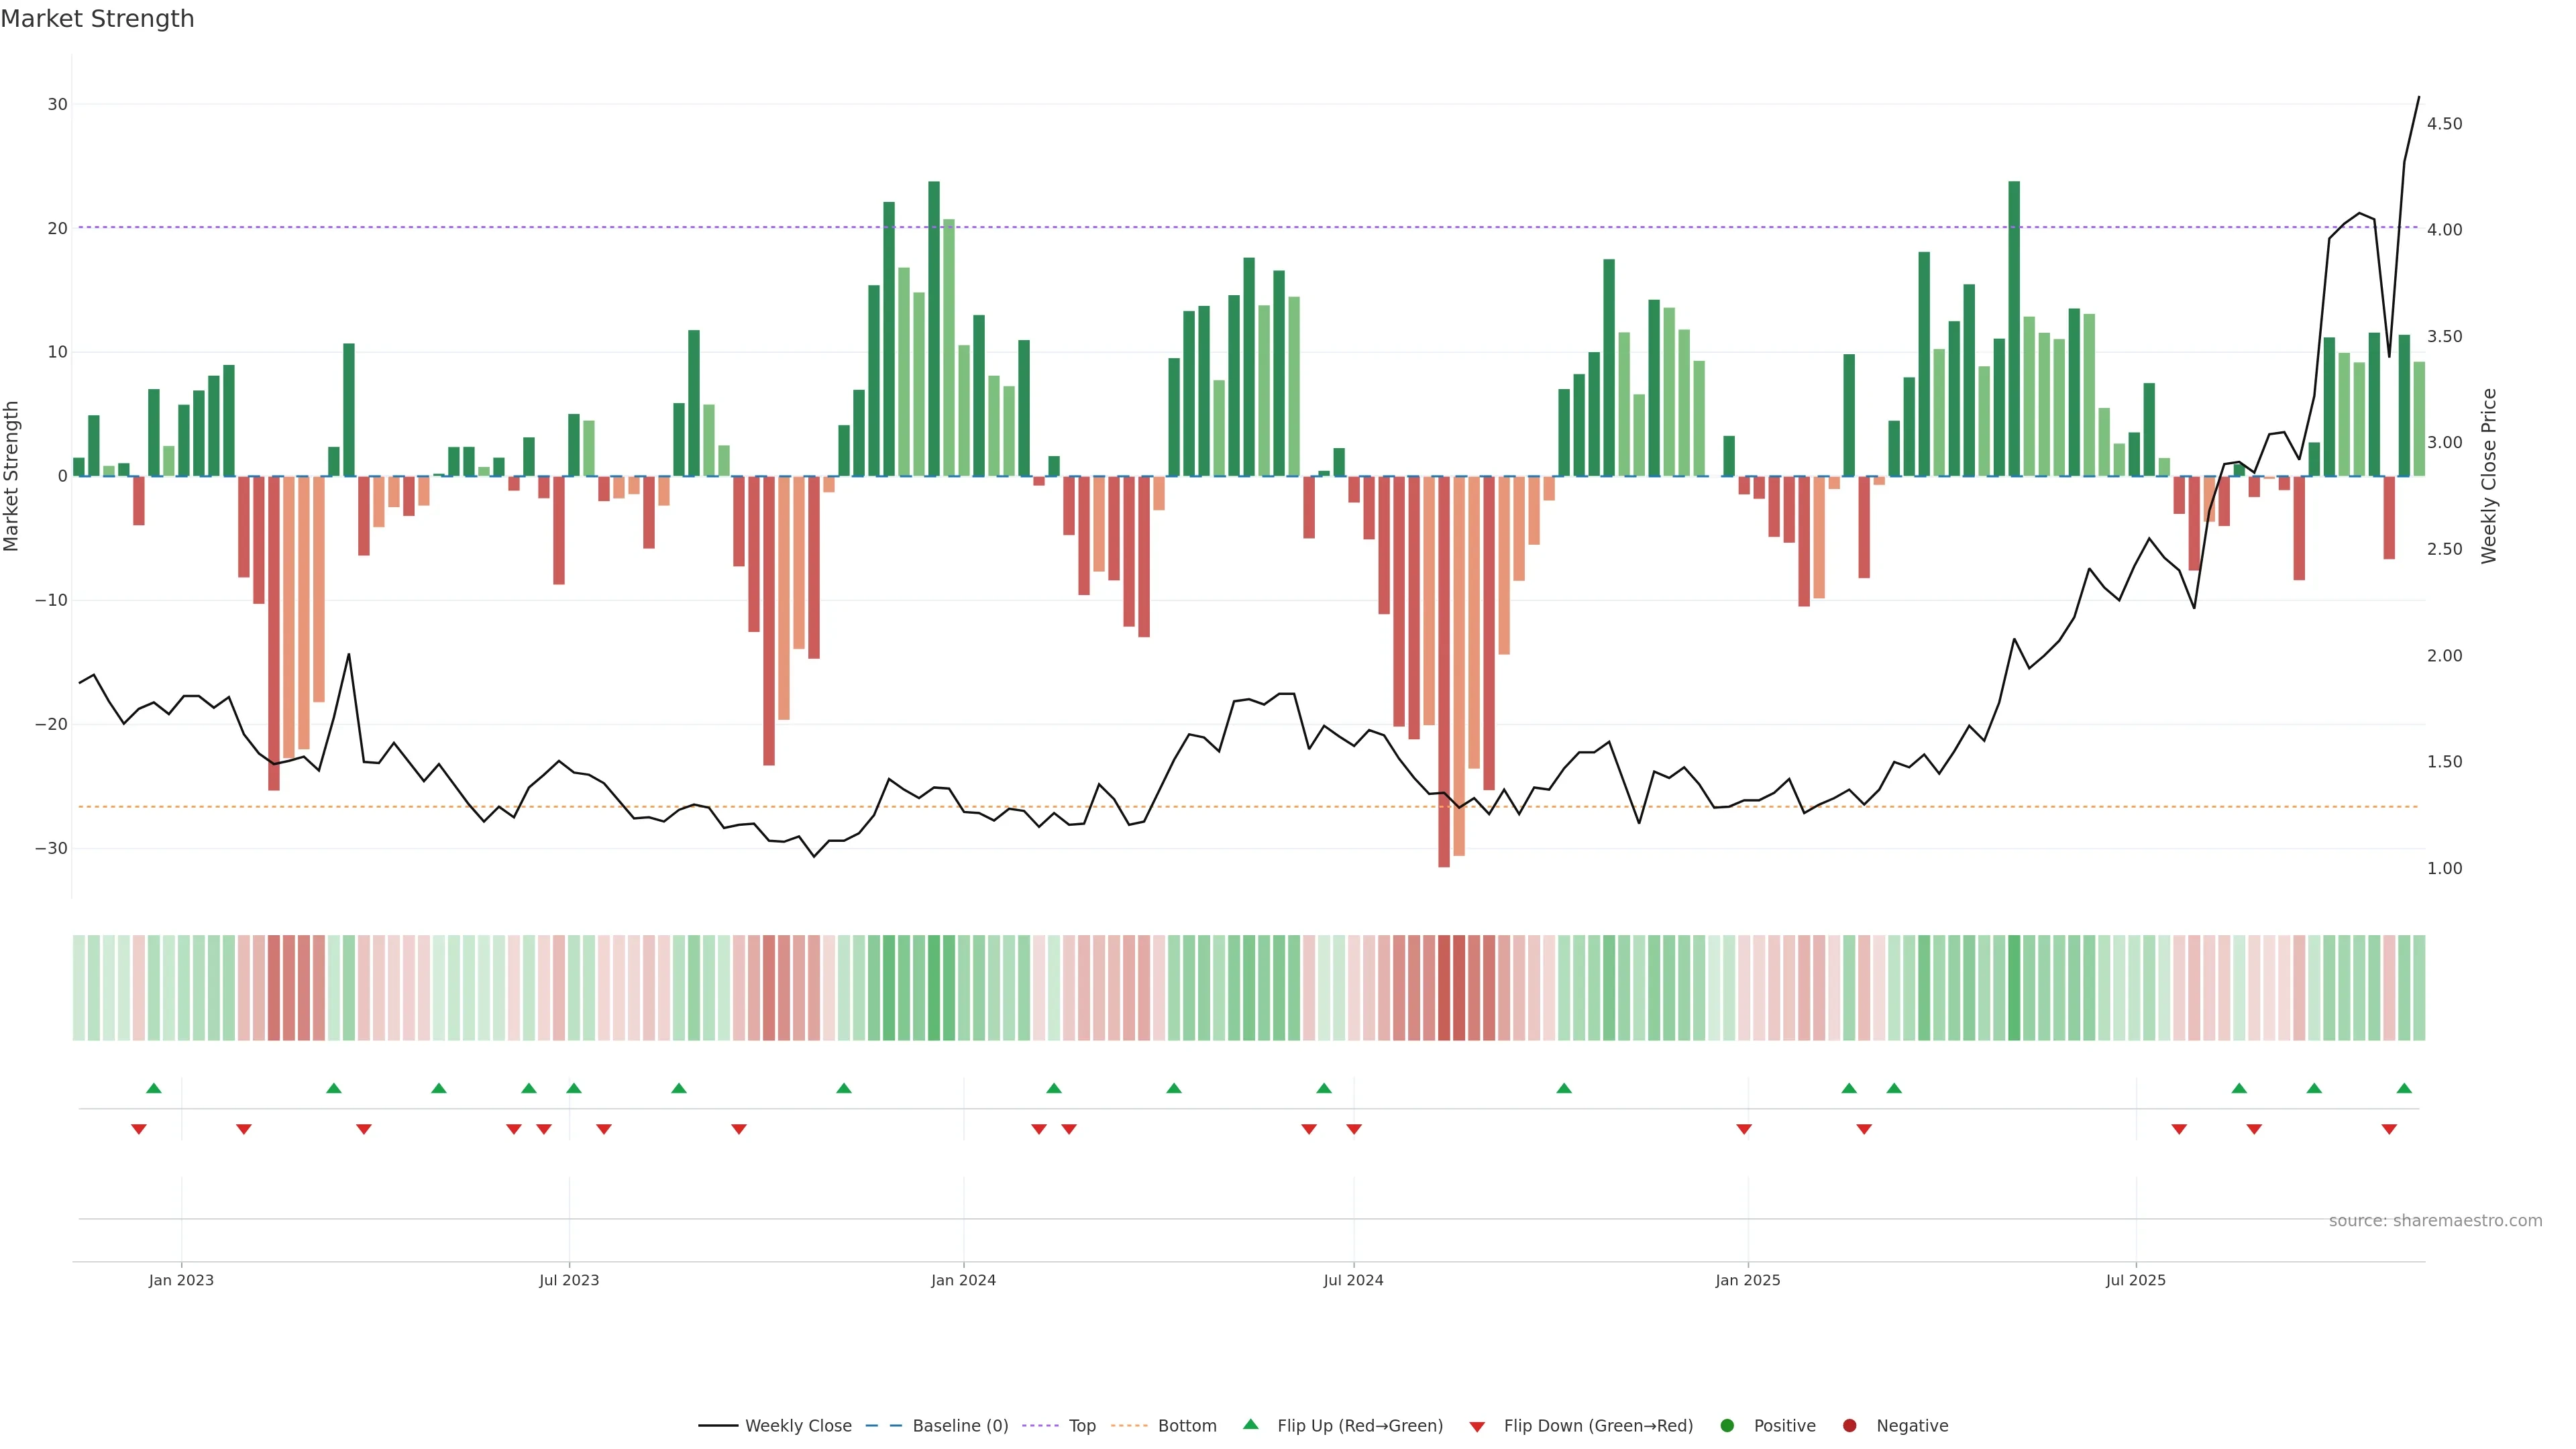Click the Weekly Close Price axis title

(x=2489, y=476)
